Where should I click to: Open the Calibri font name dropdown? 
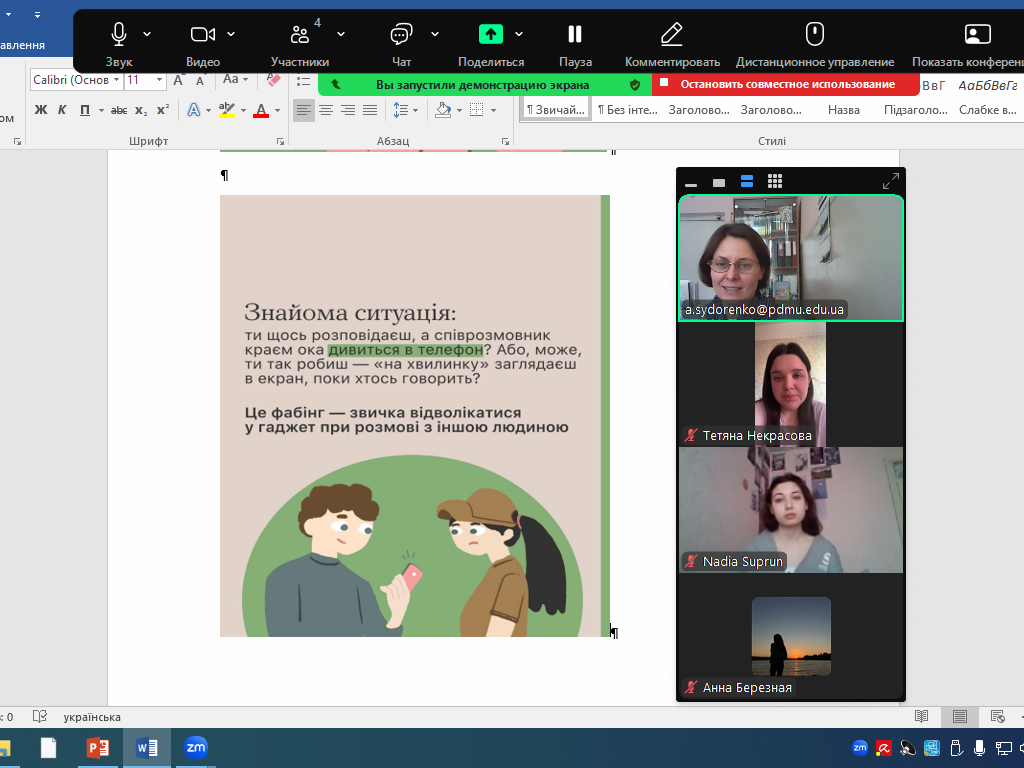[x=116, y=80]
